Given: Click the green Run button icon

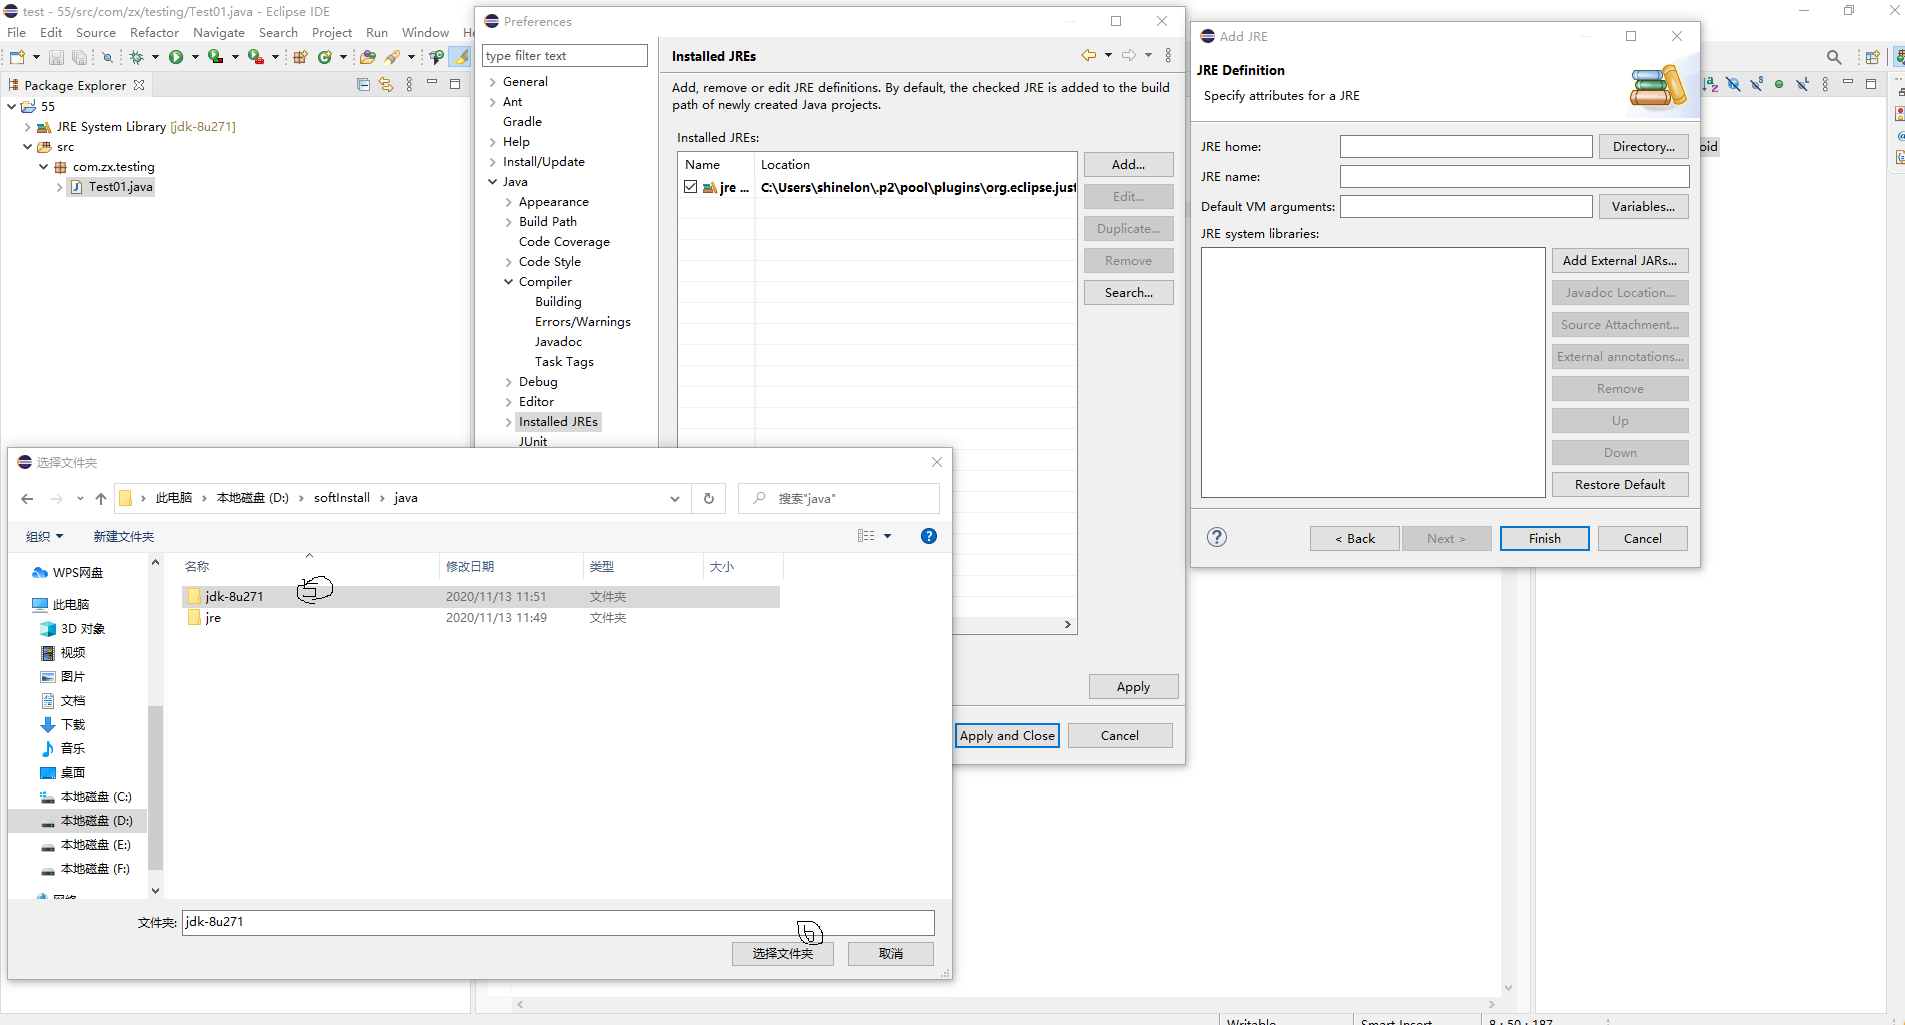Looking at the screenshot, I should 176,57.
